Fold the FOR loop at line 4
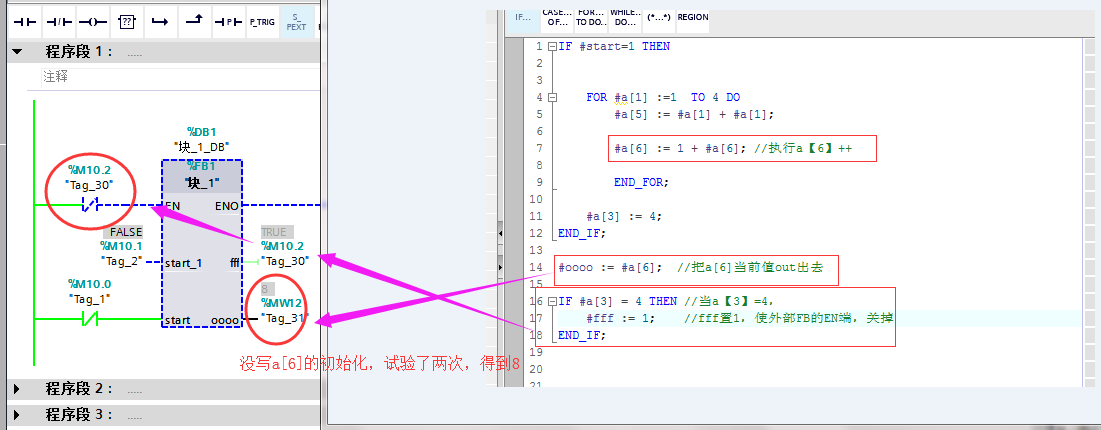Image resolution: width=1101 pixels, height=430 pixels. coord(552,98)
